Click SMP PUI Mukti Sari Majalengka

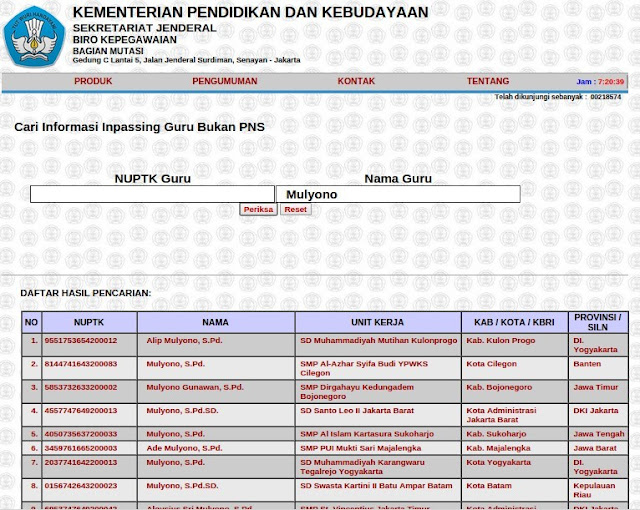(360, 448)
